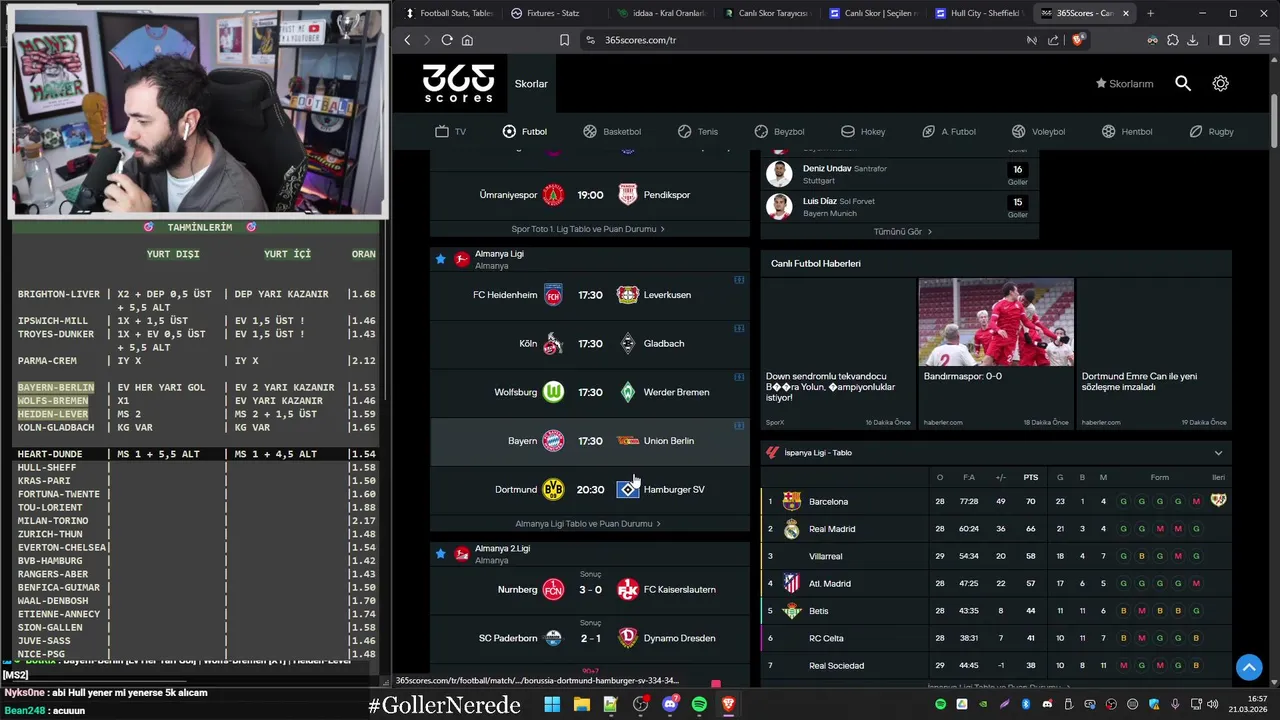Open the Nurnberg vs FC Kaiserslautern result
Image resolution: width=1280 pixels, height=720 pixels.
tap(590, 589)
